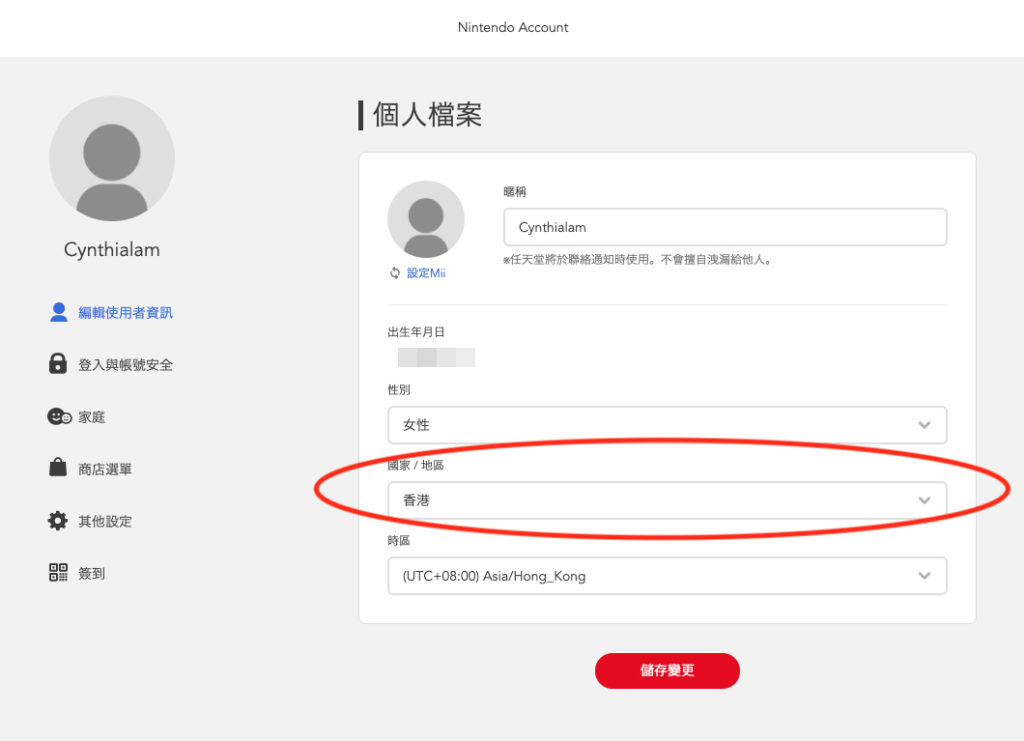This screenshot has width=1024, height=741.
Task: Click the QR code icon for 簽到
Action: point(58,573)
